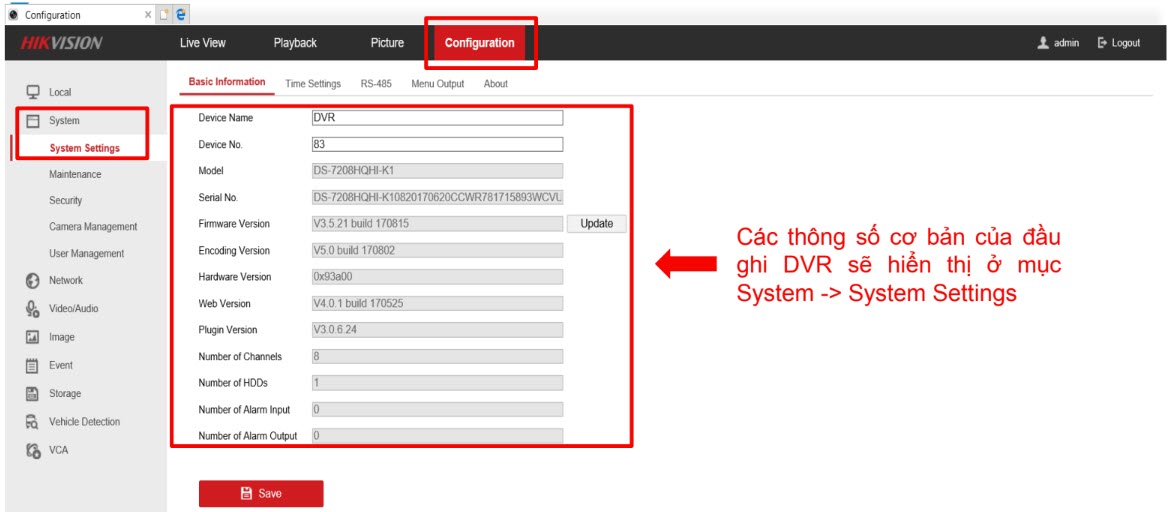Click the Network globe icon
Viewport: 1170px width, 512px height.
point(32,281)
